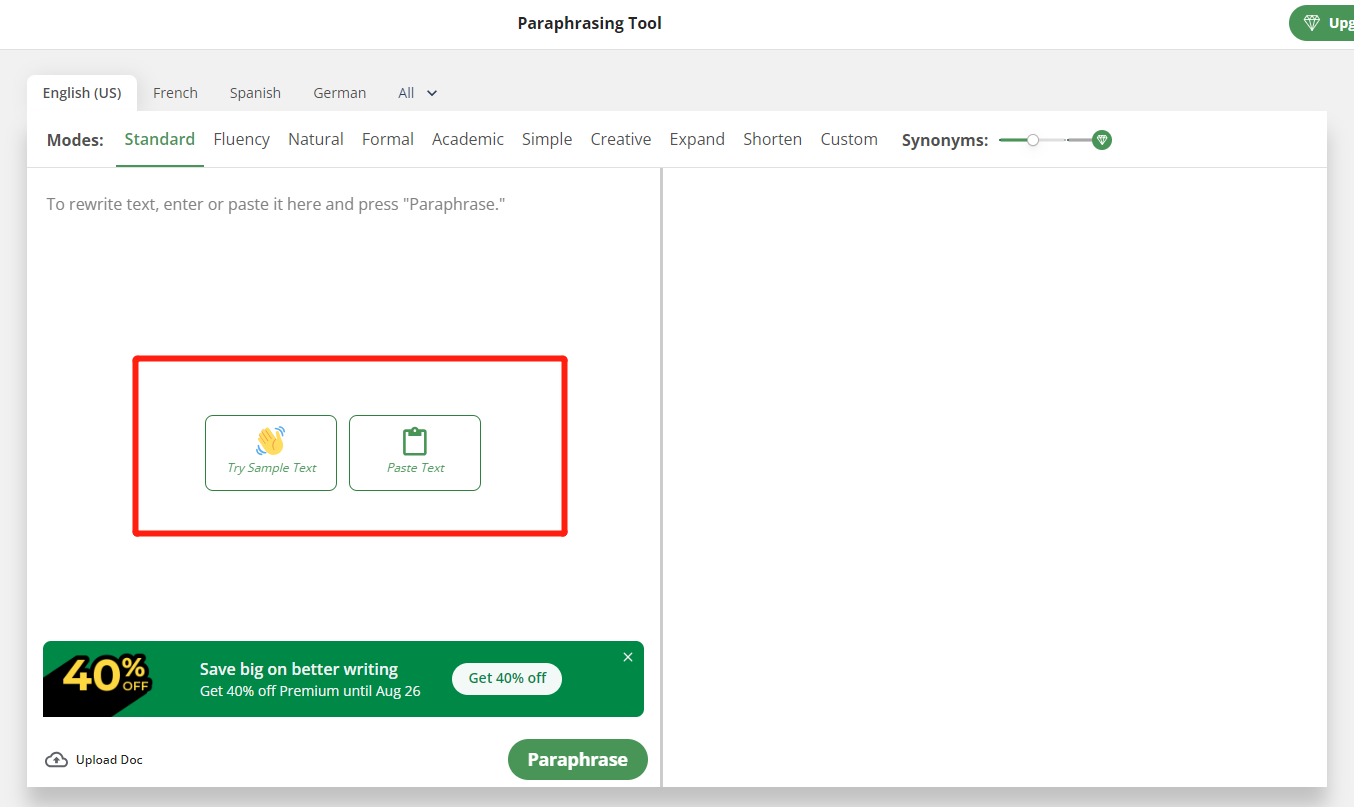
Task: Click the premium diamond at synonyms slider end
Action: 1102,140
